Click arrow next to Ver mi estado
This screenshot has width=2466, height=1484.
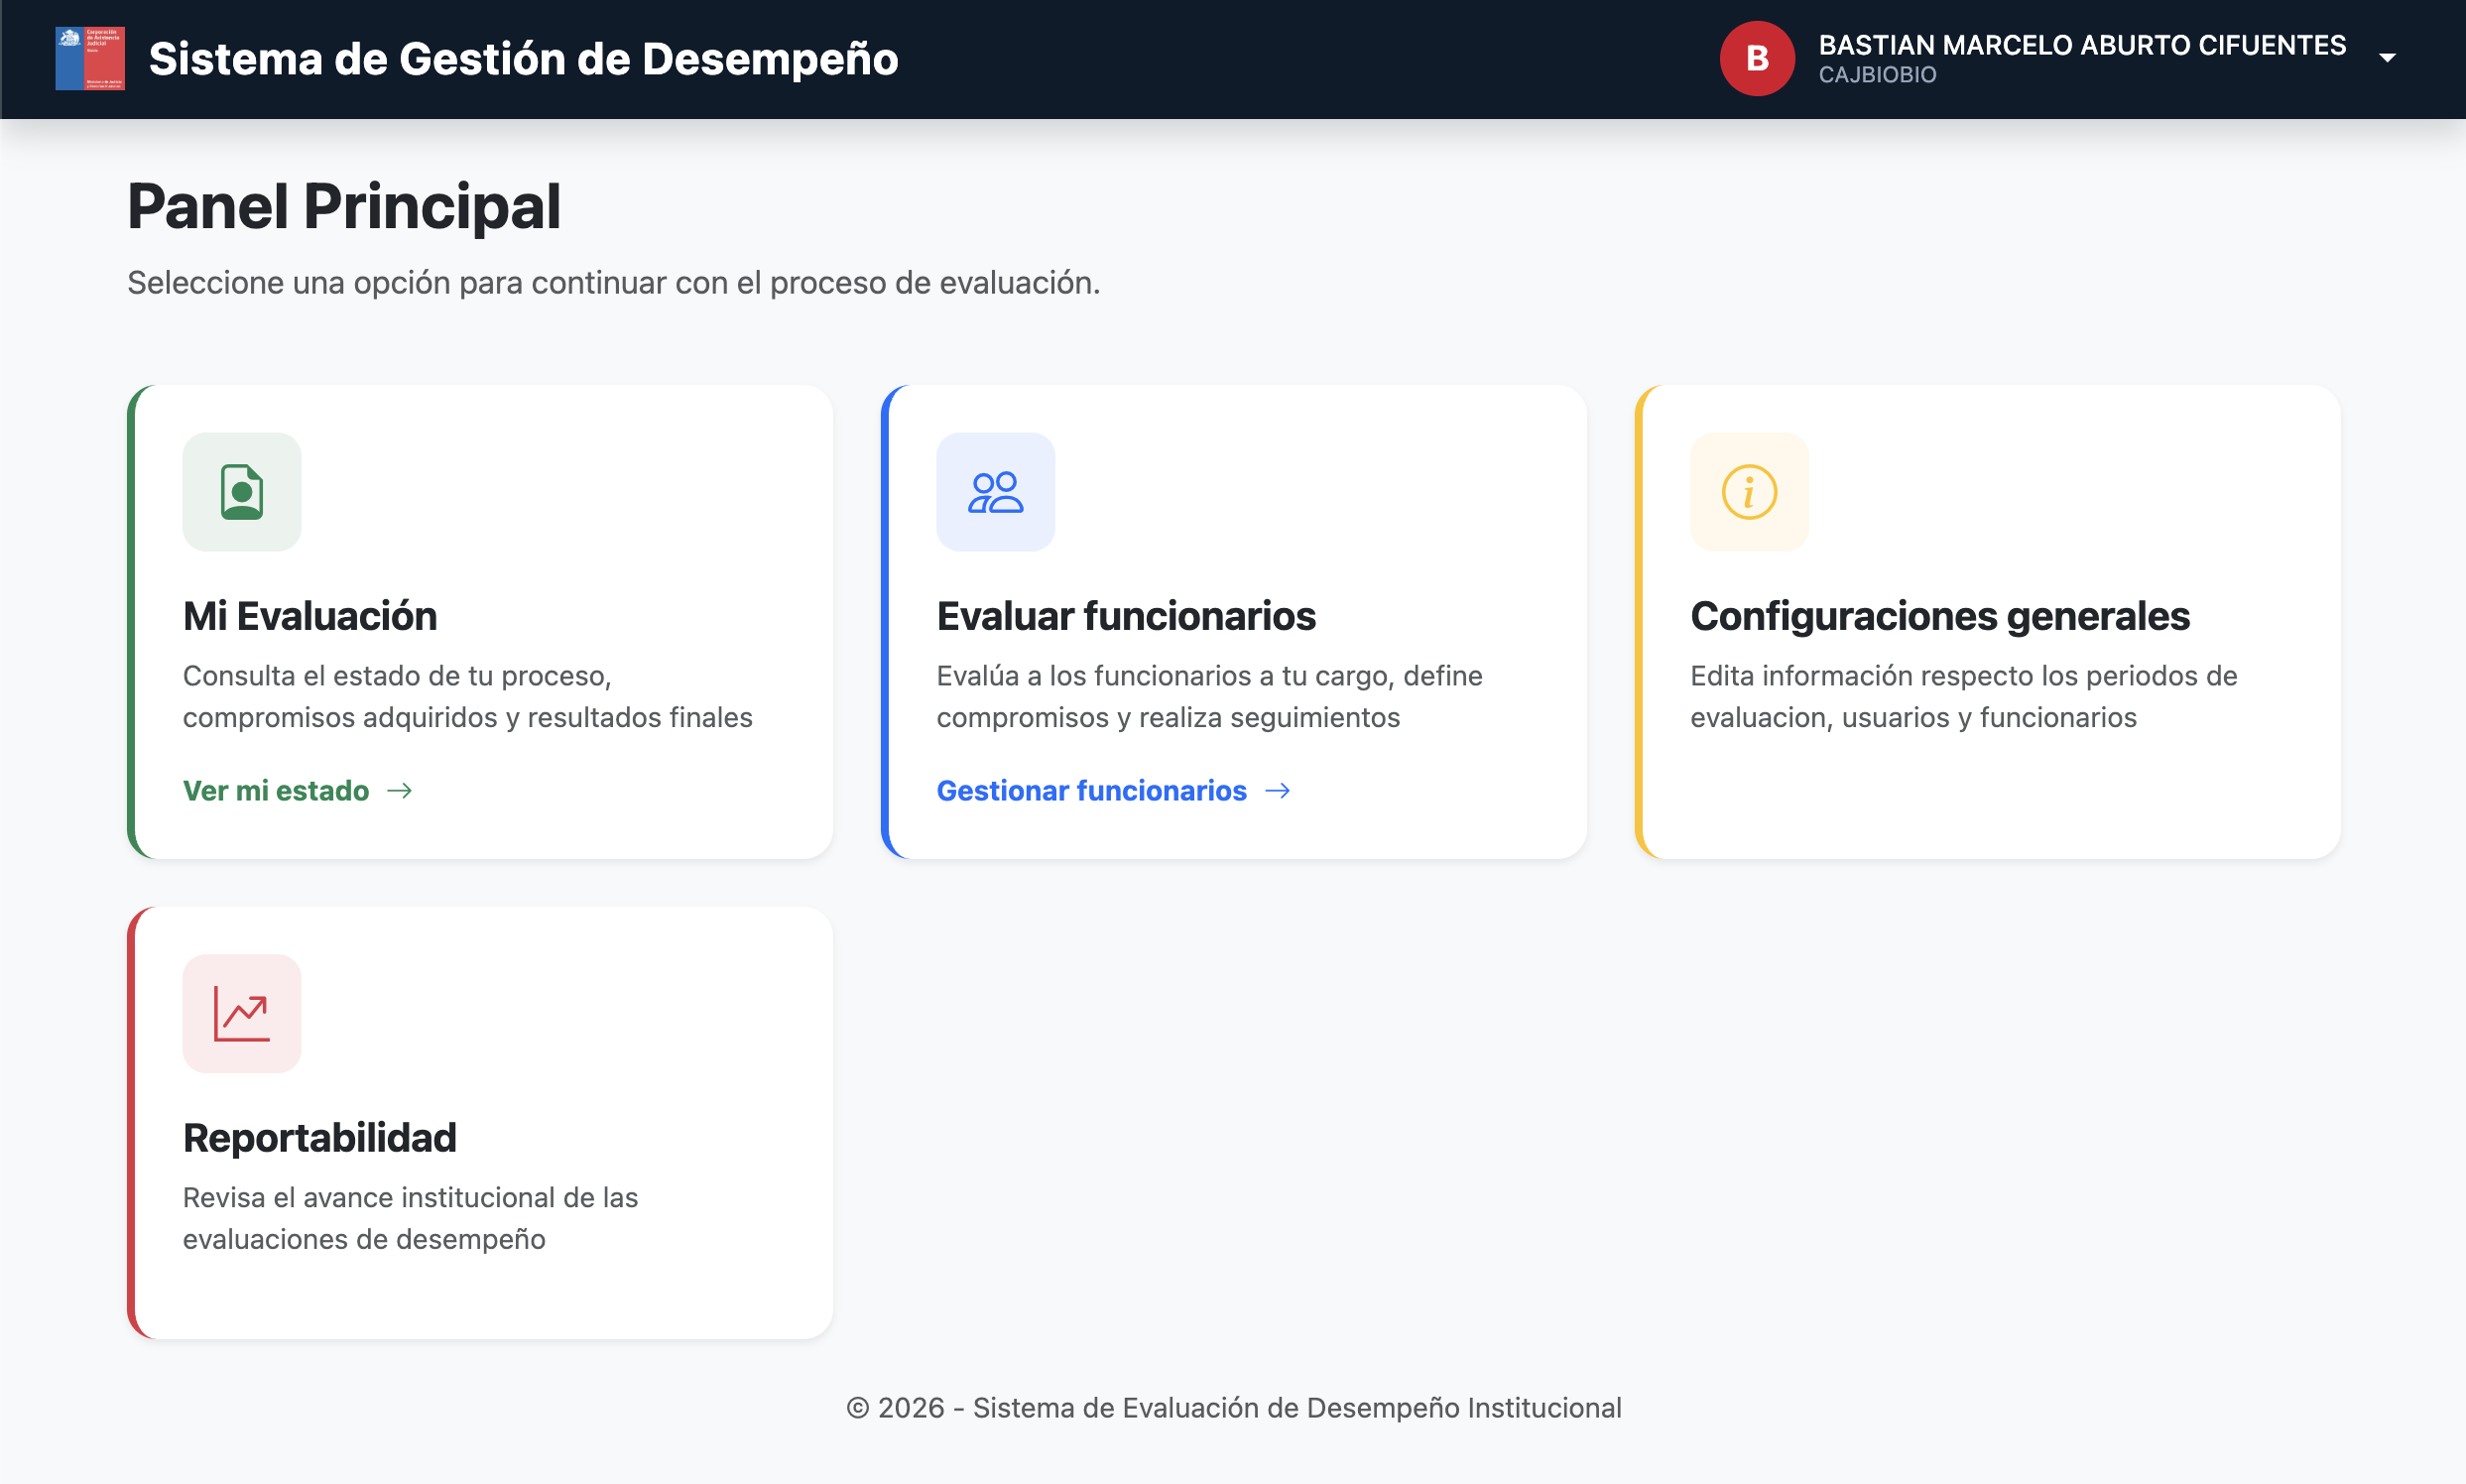(400, 791)
